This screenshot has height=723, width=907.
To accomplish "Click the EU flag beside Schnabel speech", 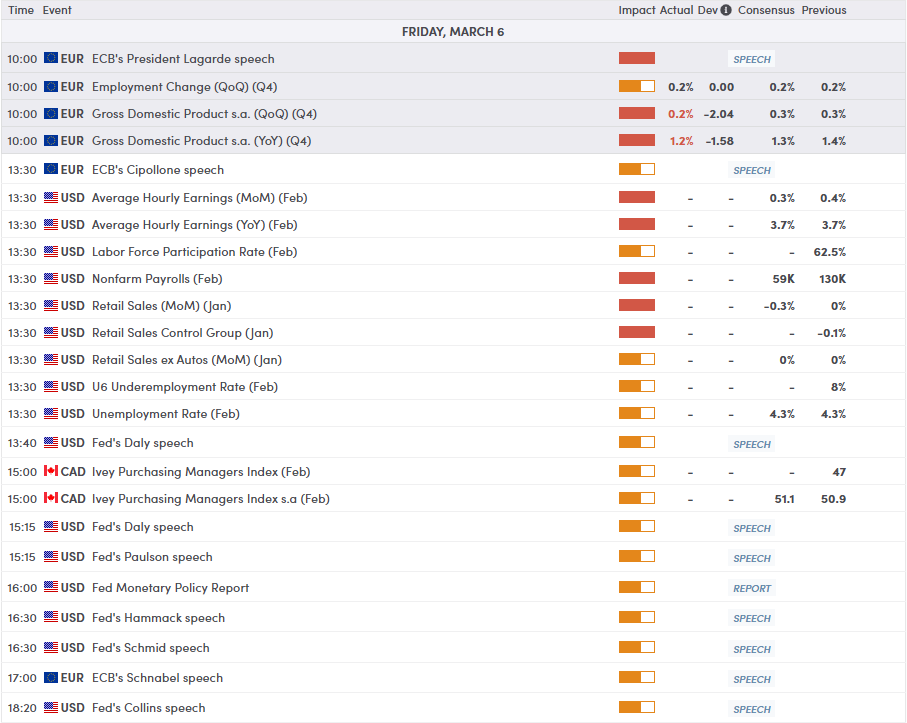I will [51, 677].
